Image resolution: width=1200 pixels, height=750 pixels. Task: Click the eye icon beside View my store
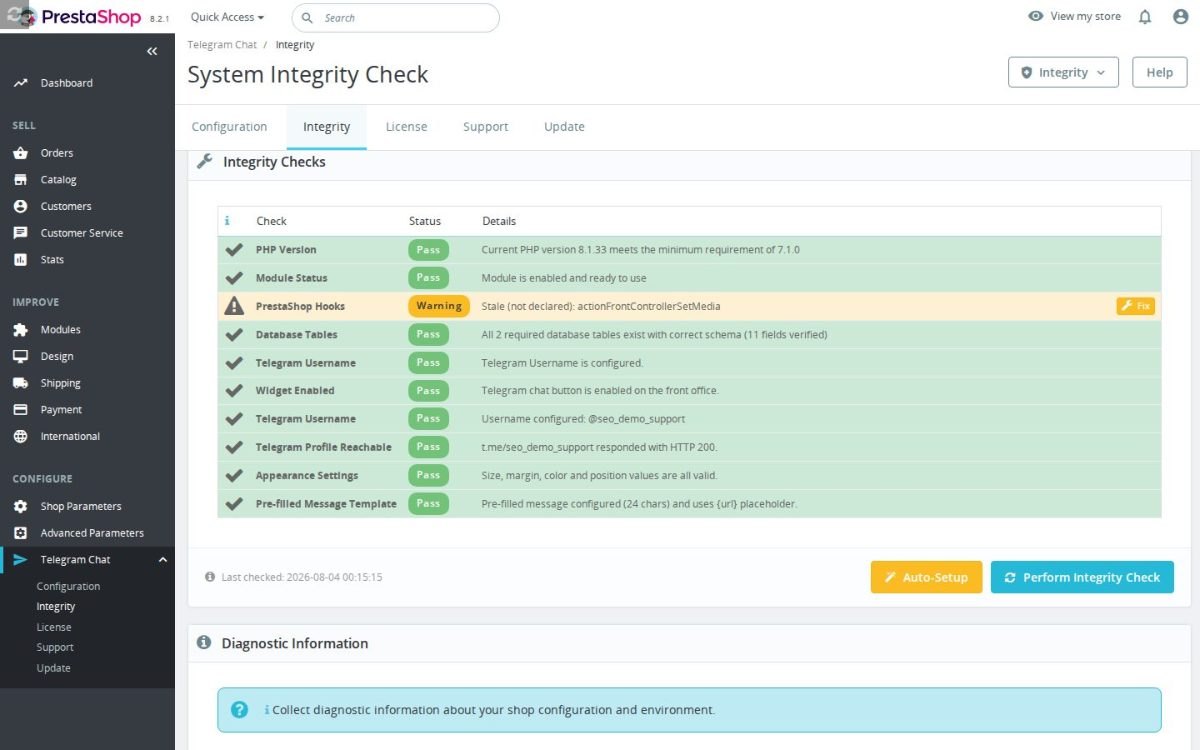coord(1036,17)
